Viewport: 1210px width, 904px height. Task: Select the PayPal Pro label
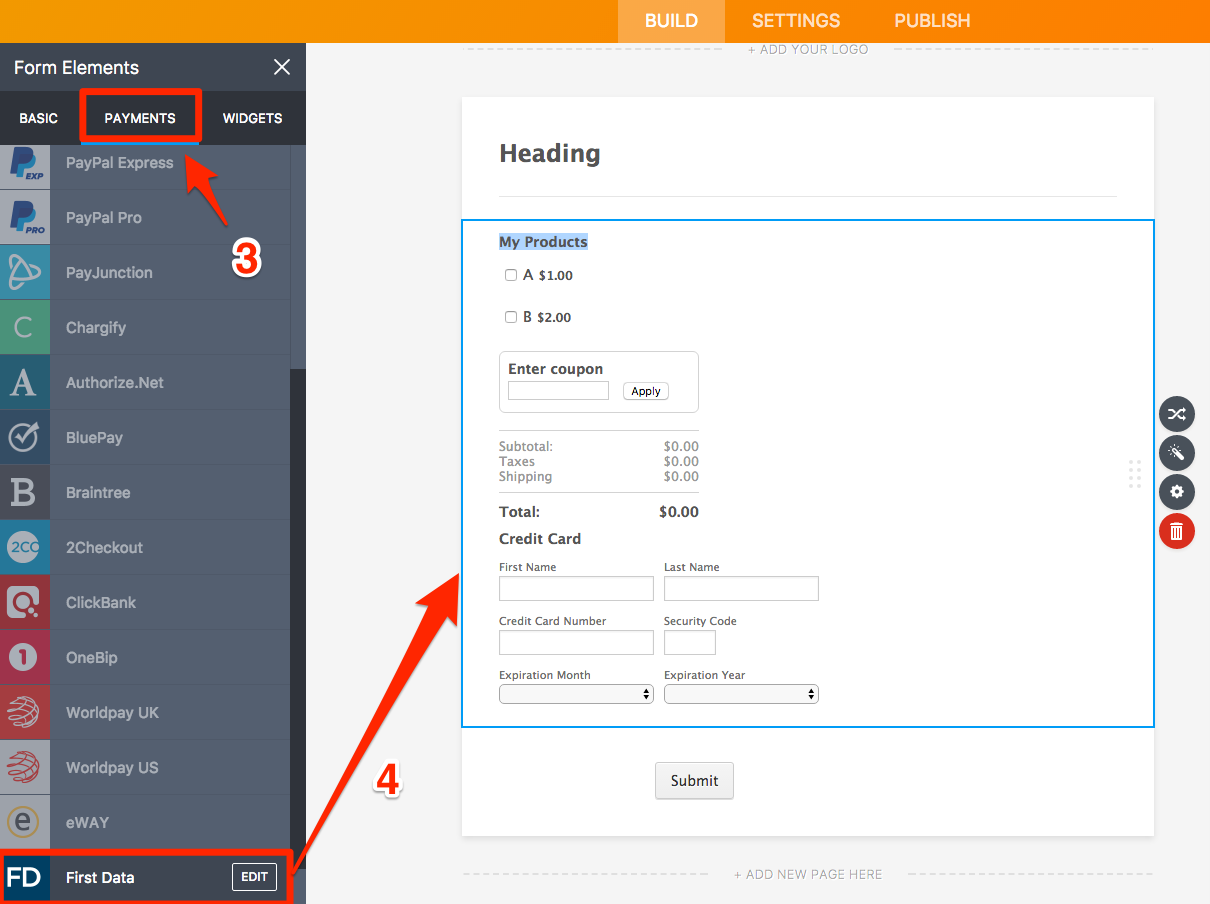(x=103, y=217)
